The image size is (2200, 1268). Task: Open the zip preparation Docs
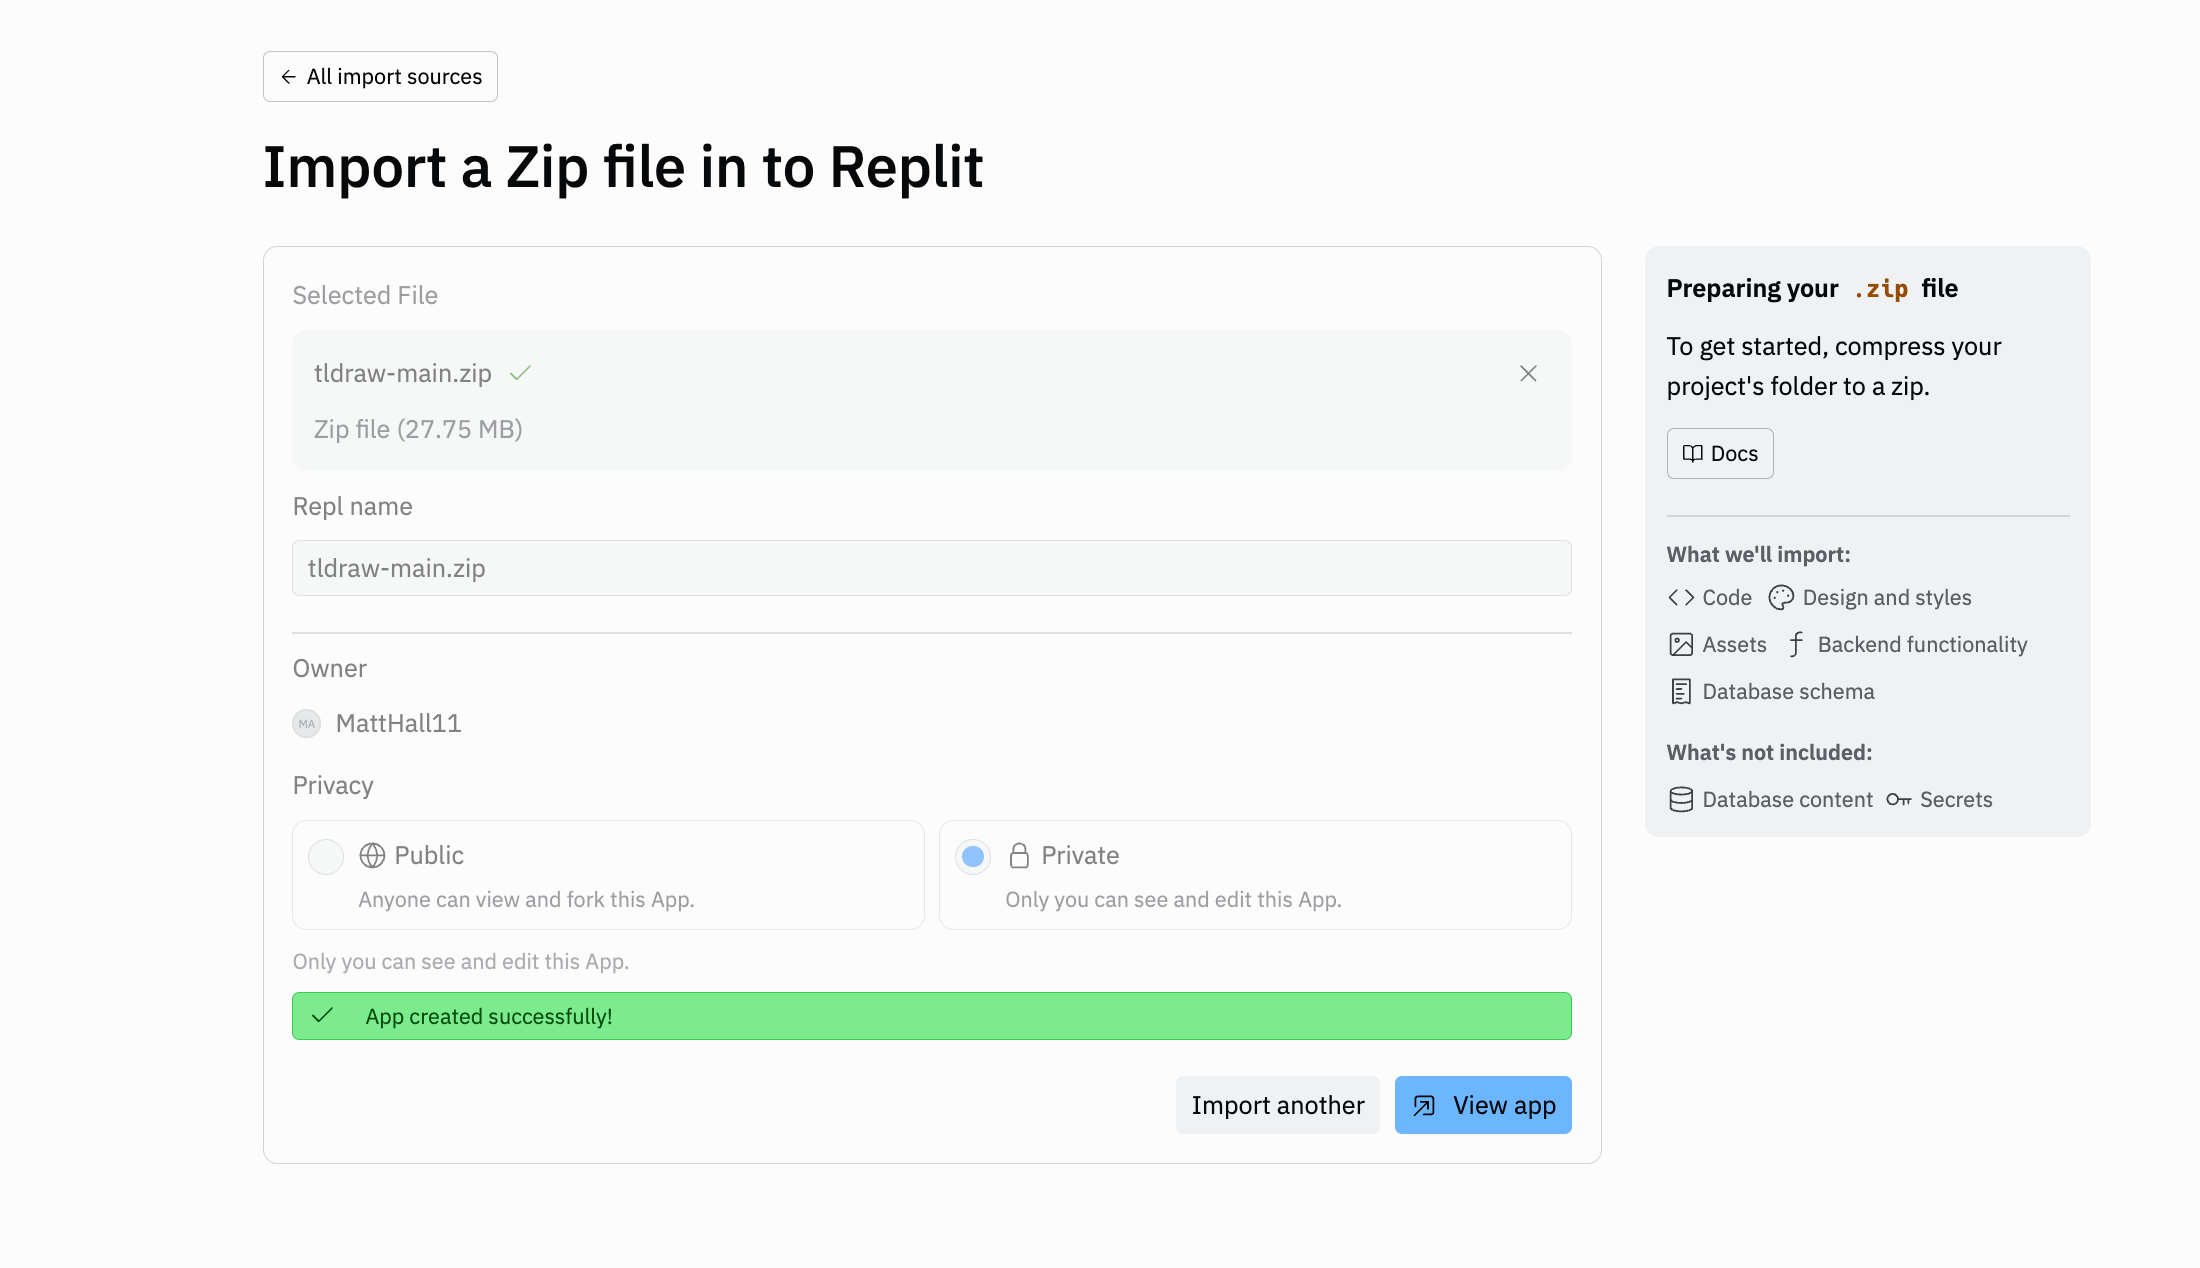(x=1719, y=453)
